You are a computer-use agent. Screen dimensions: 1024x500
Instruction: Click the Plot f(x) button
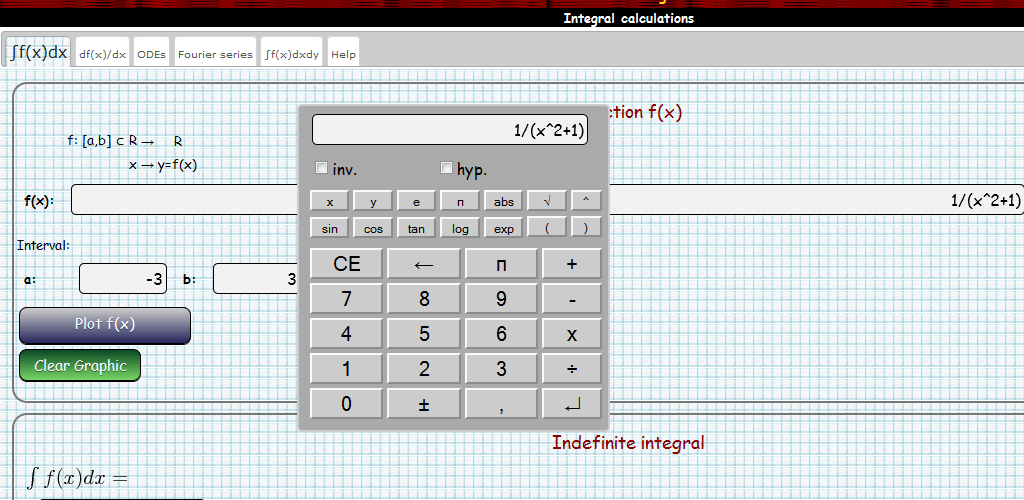pyautogui.click(x=105, y=325)
